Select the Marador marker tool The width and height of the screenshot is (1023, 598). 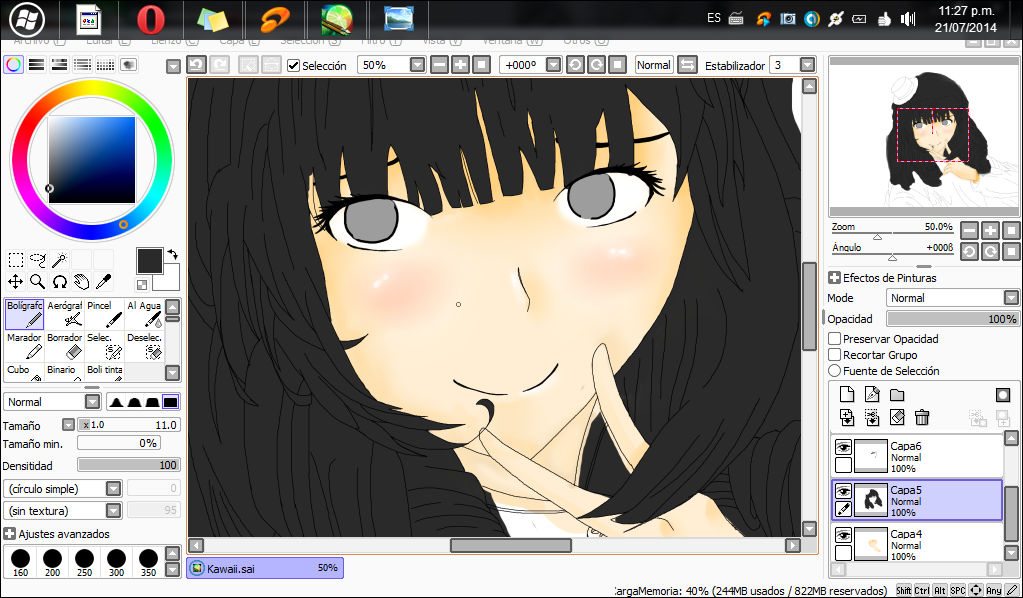coord(25,346)
